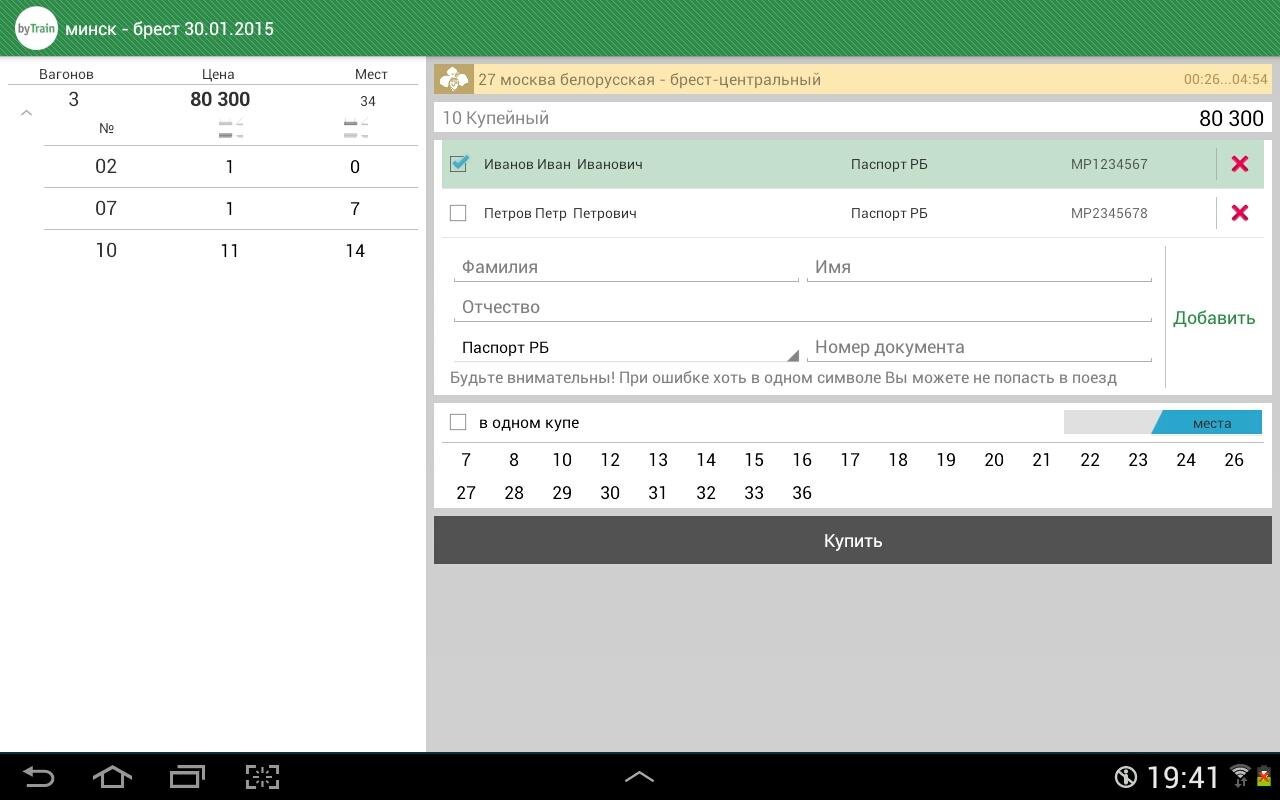1280x800 pixels.
Task: Tap seat number 28
Action: point(514,493)
